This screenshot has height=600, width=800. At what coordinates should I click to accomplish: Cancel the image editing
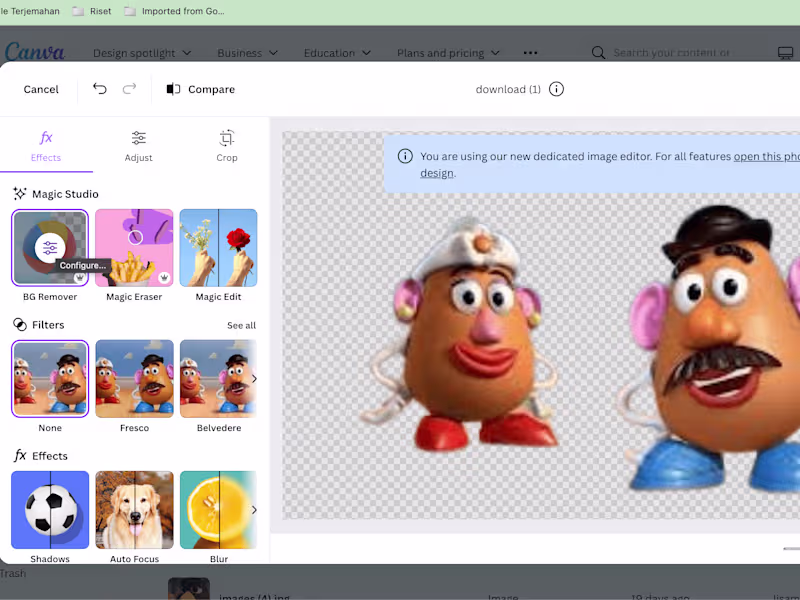coord(41,89)
